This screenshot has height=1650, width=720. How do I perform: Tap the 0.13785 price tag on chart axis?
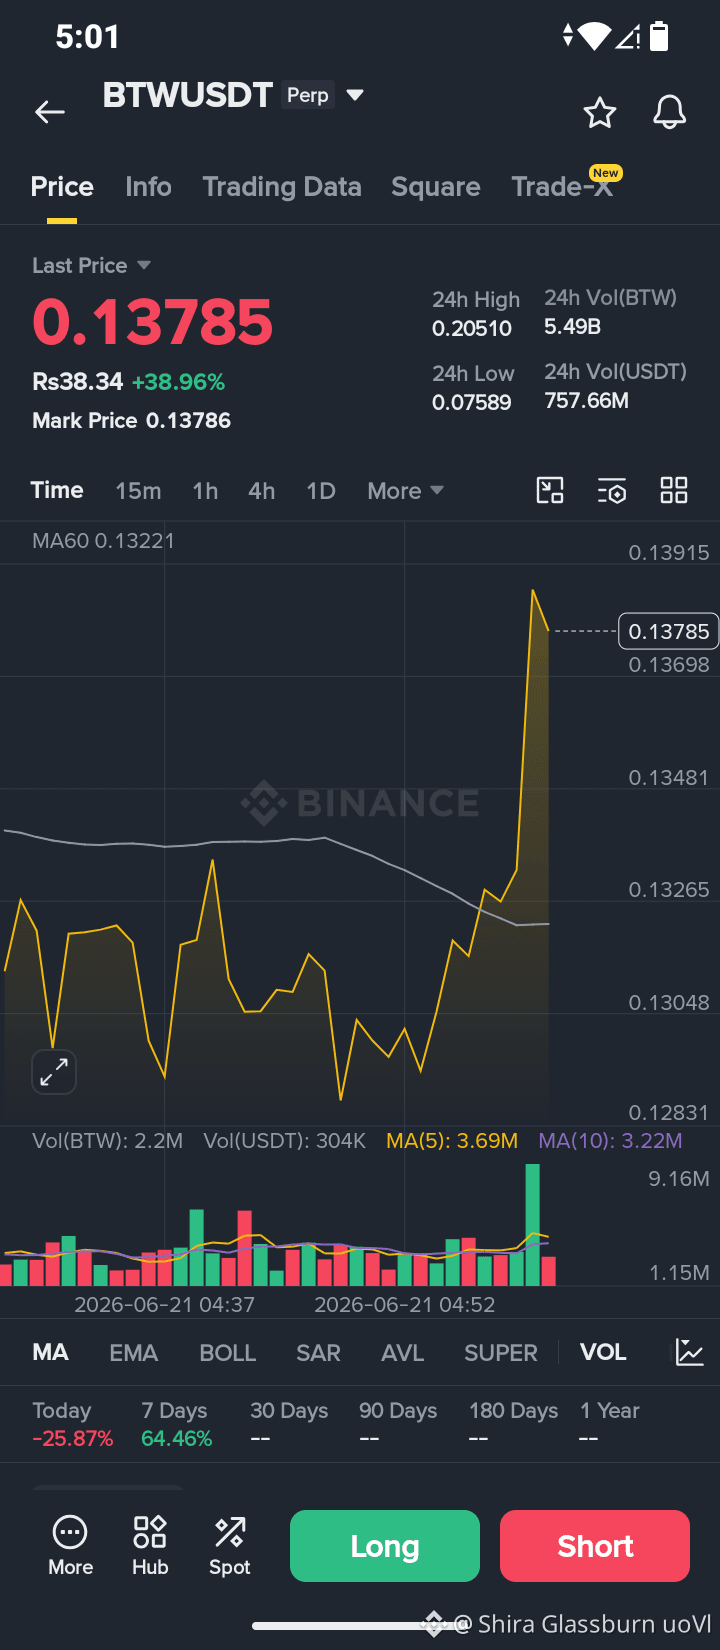tap(668, 631)
